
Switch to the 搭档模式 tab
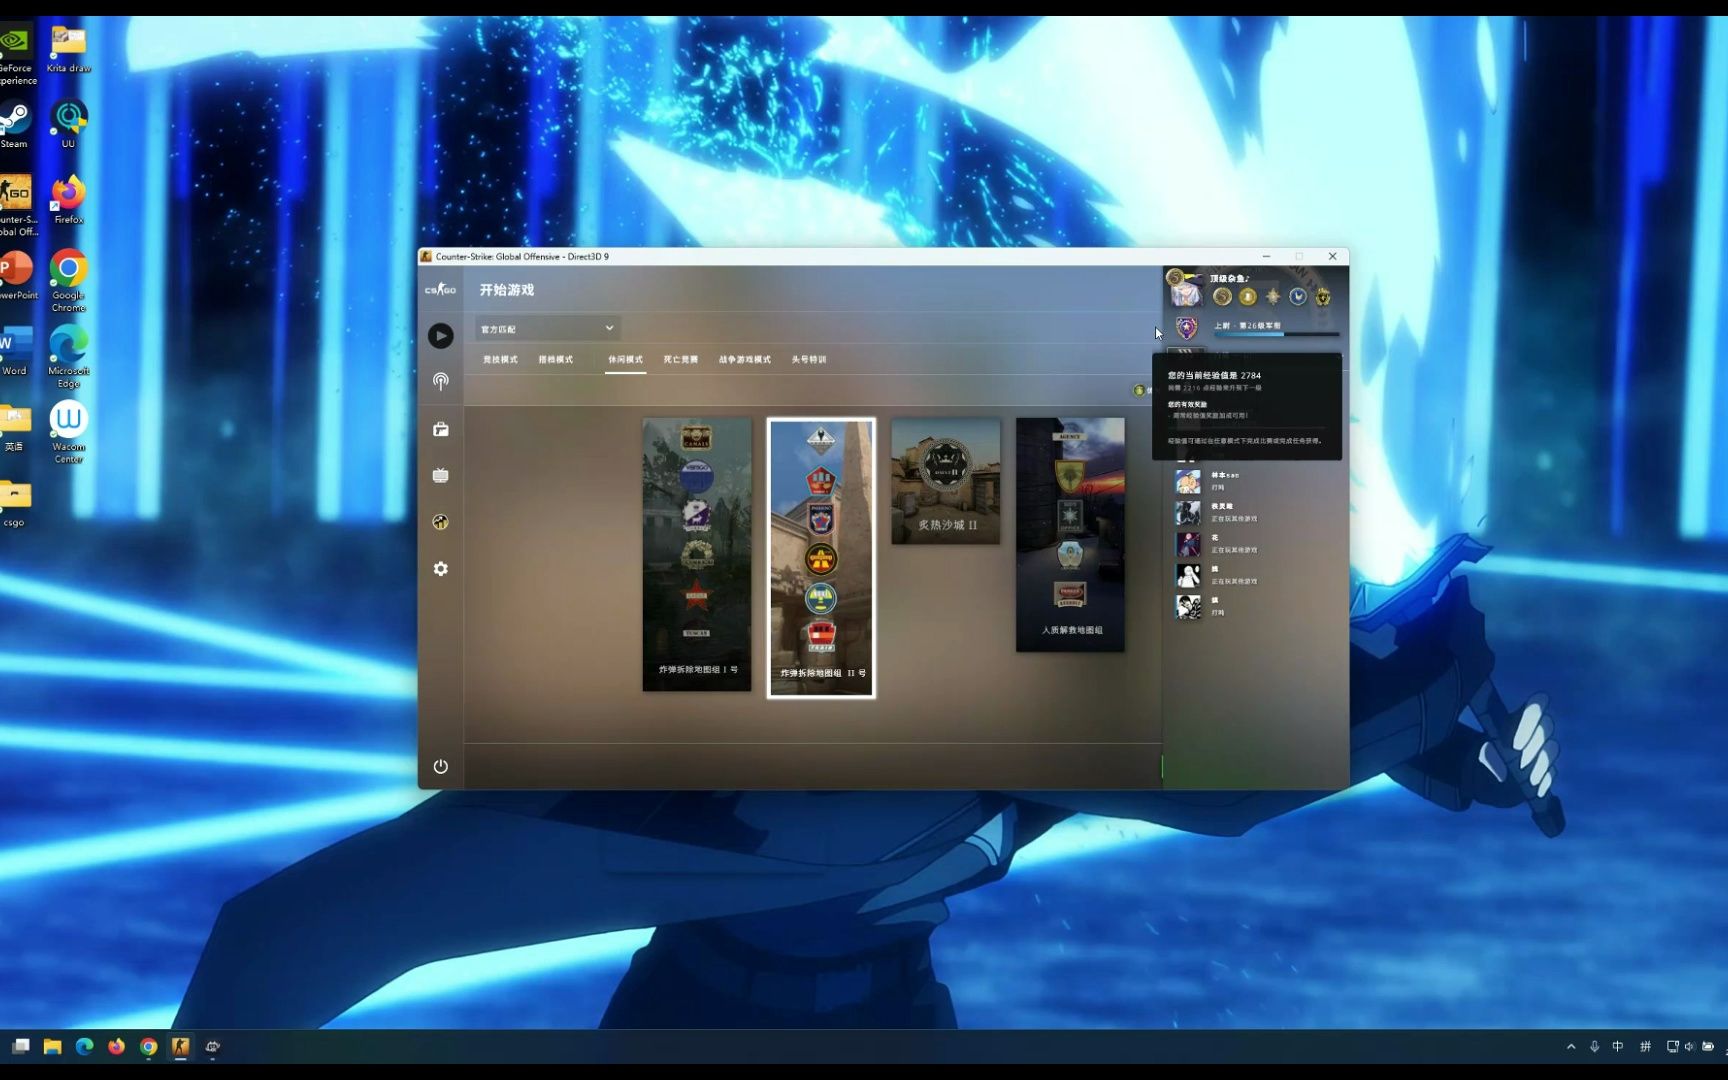[556, 359]
